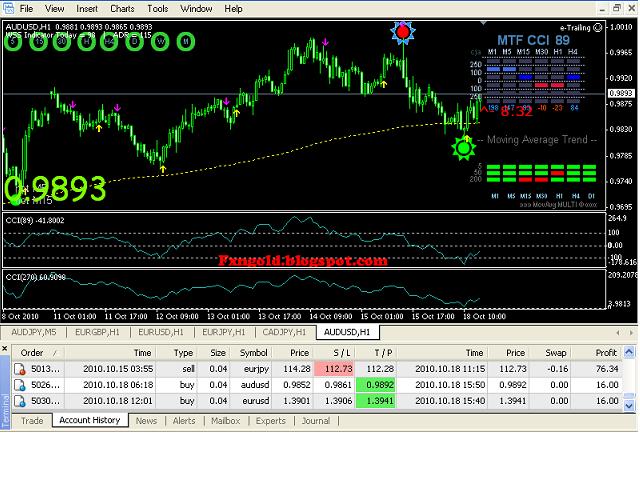The height and width of the screenshot is (480, 640).
Task: Switch to the EURUSD,H1 chart tab
Action: (x=161, y=332)
